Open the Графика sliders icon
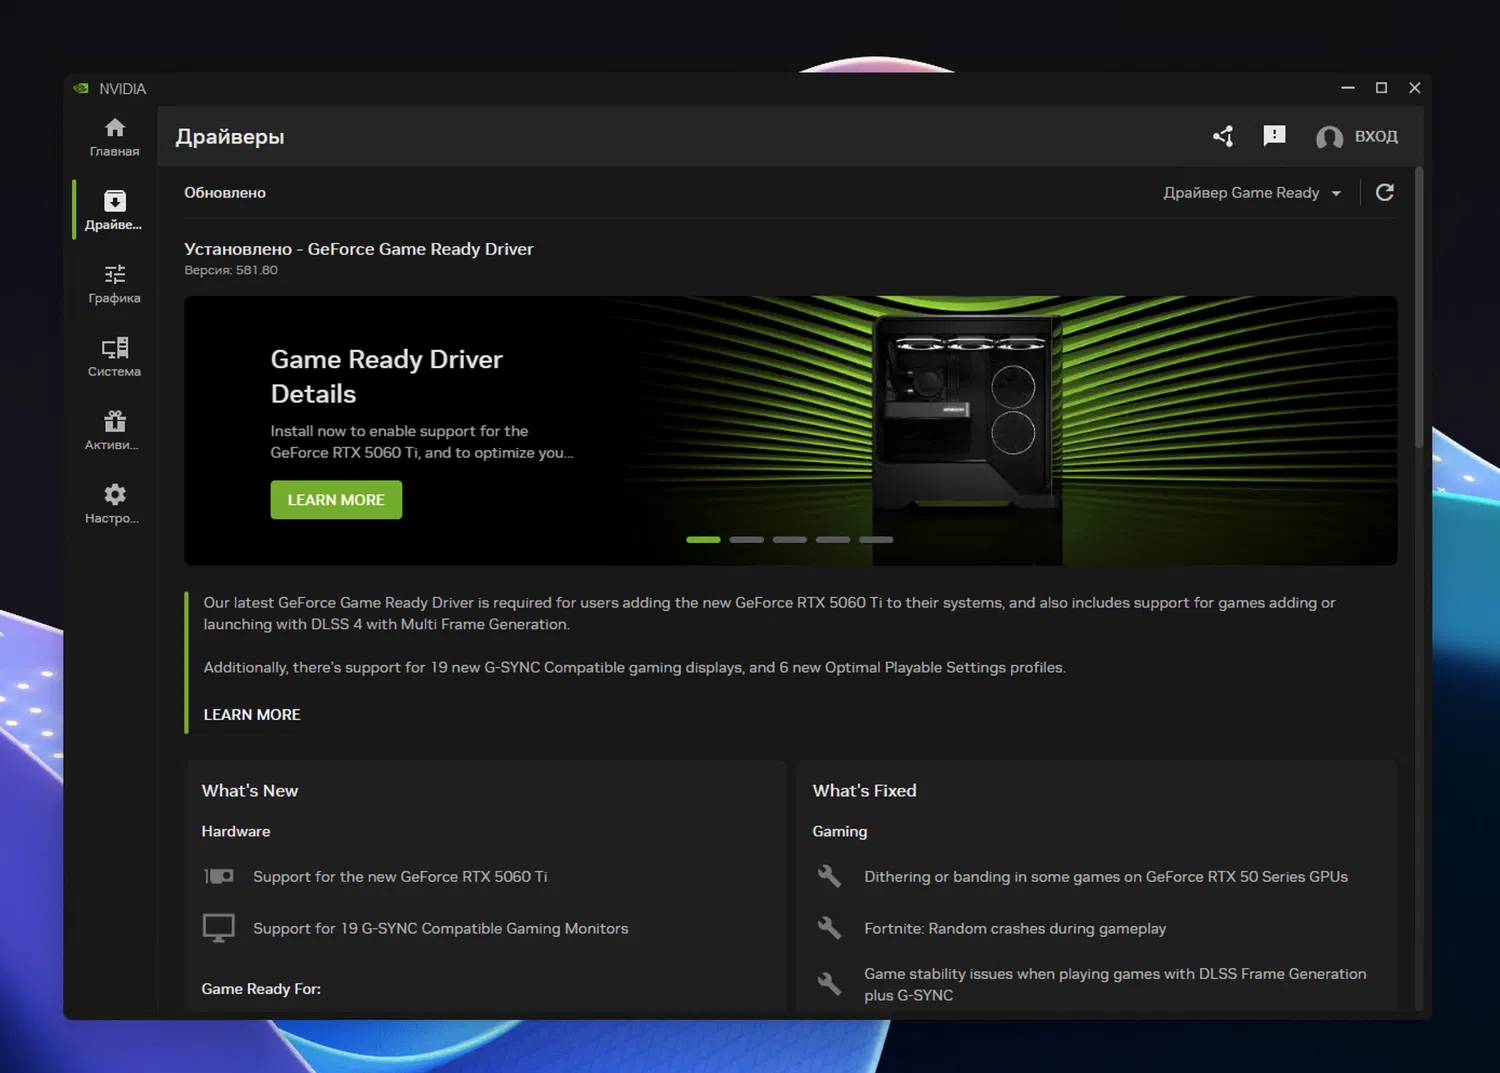This screenshot has width=1500, height=1073. coord(114,275)
